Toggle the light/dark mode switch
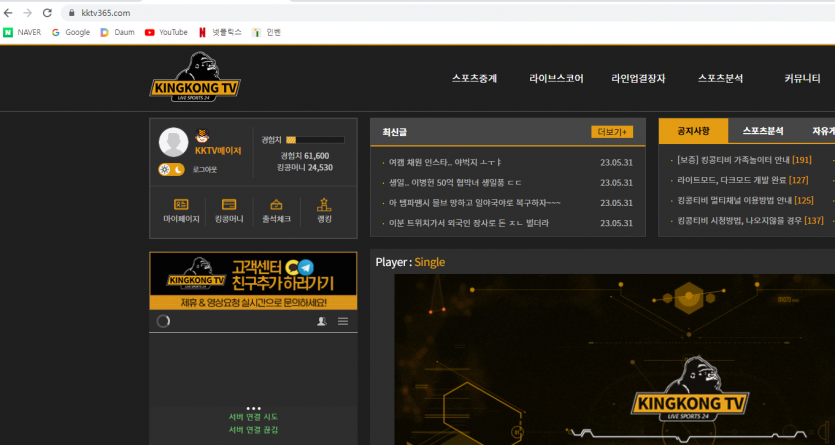The image size is (835, 445). [x=171, y=170]
